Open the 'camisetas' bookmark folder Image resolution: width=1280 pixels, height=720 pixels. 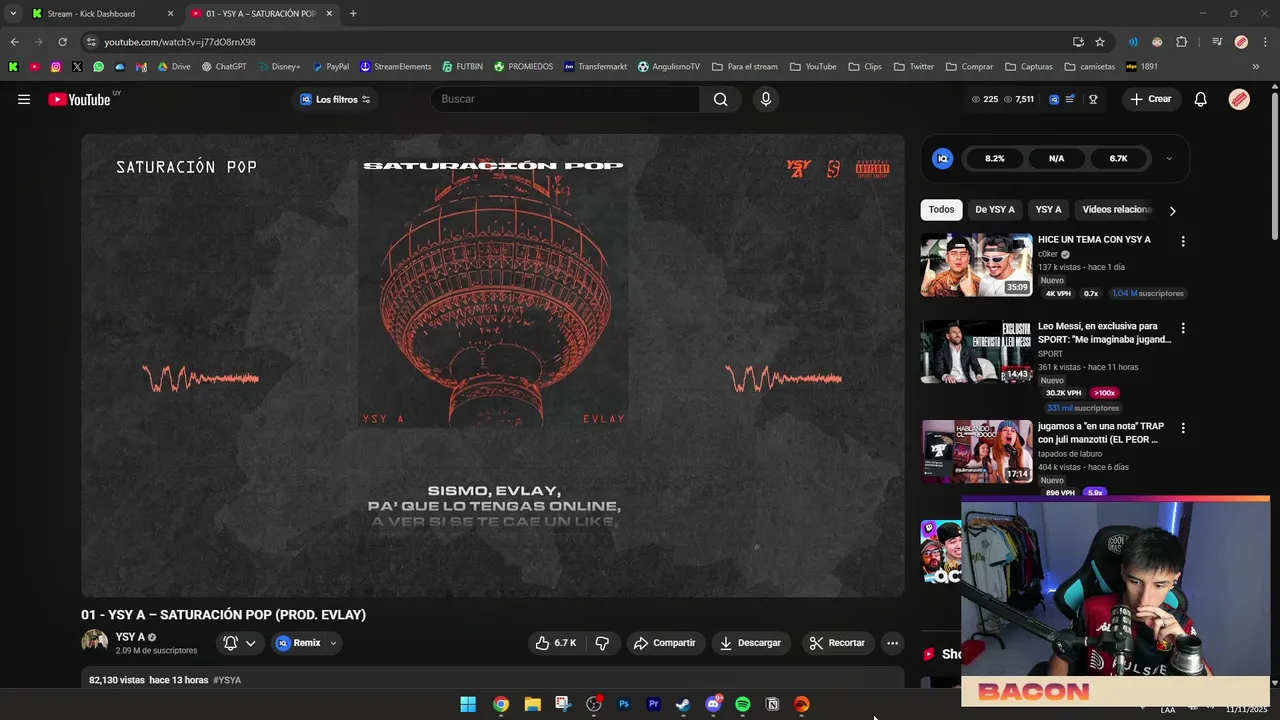click(1090, 67)
